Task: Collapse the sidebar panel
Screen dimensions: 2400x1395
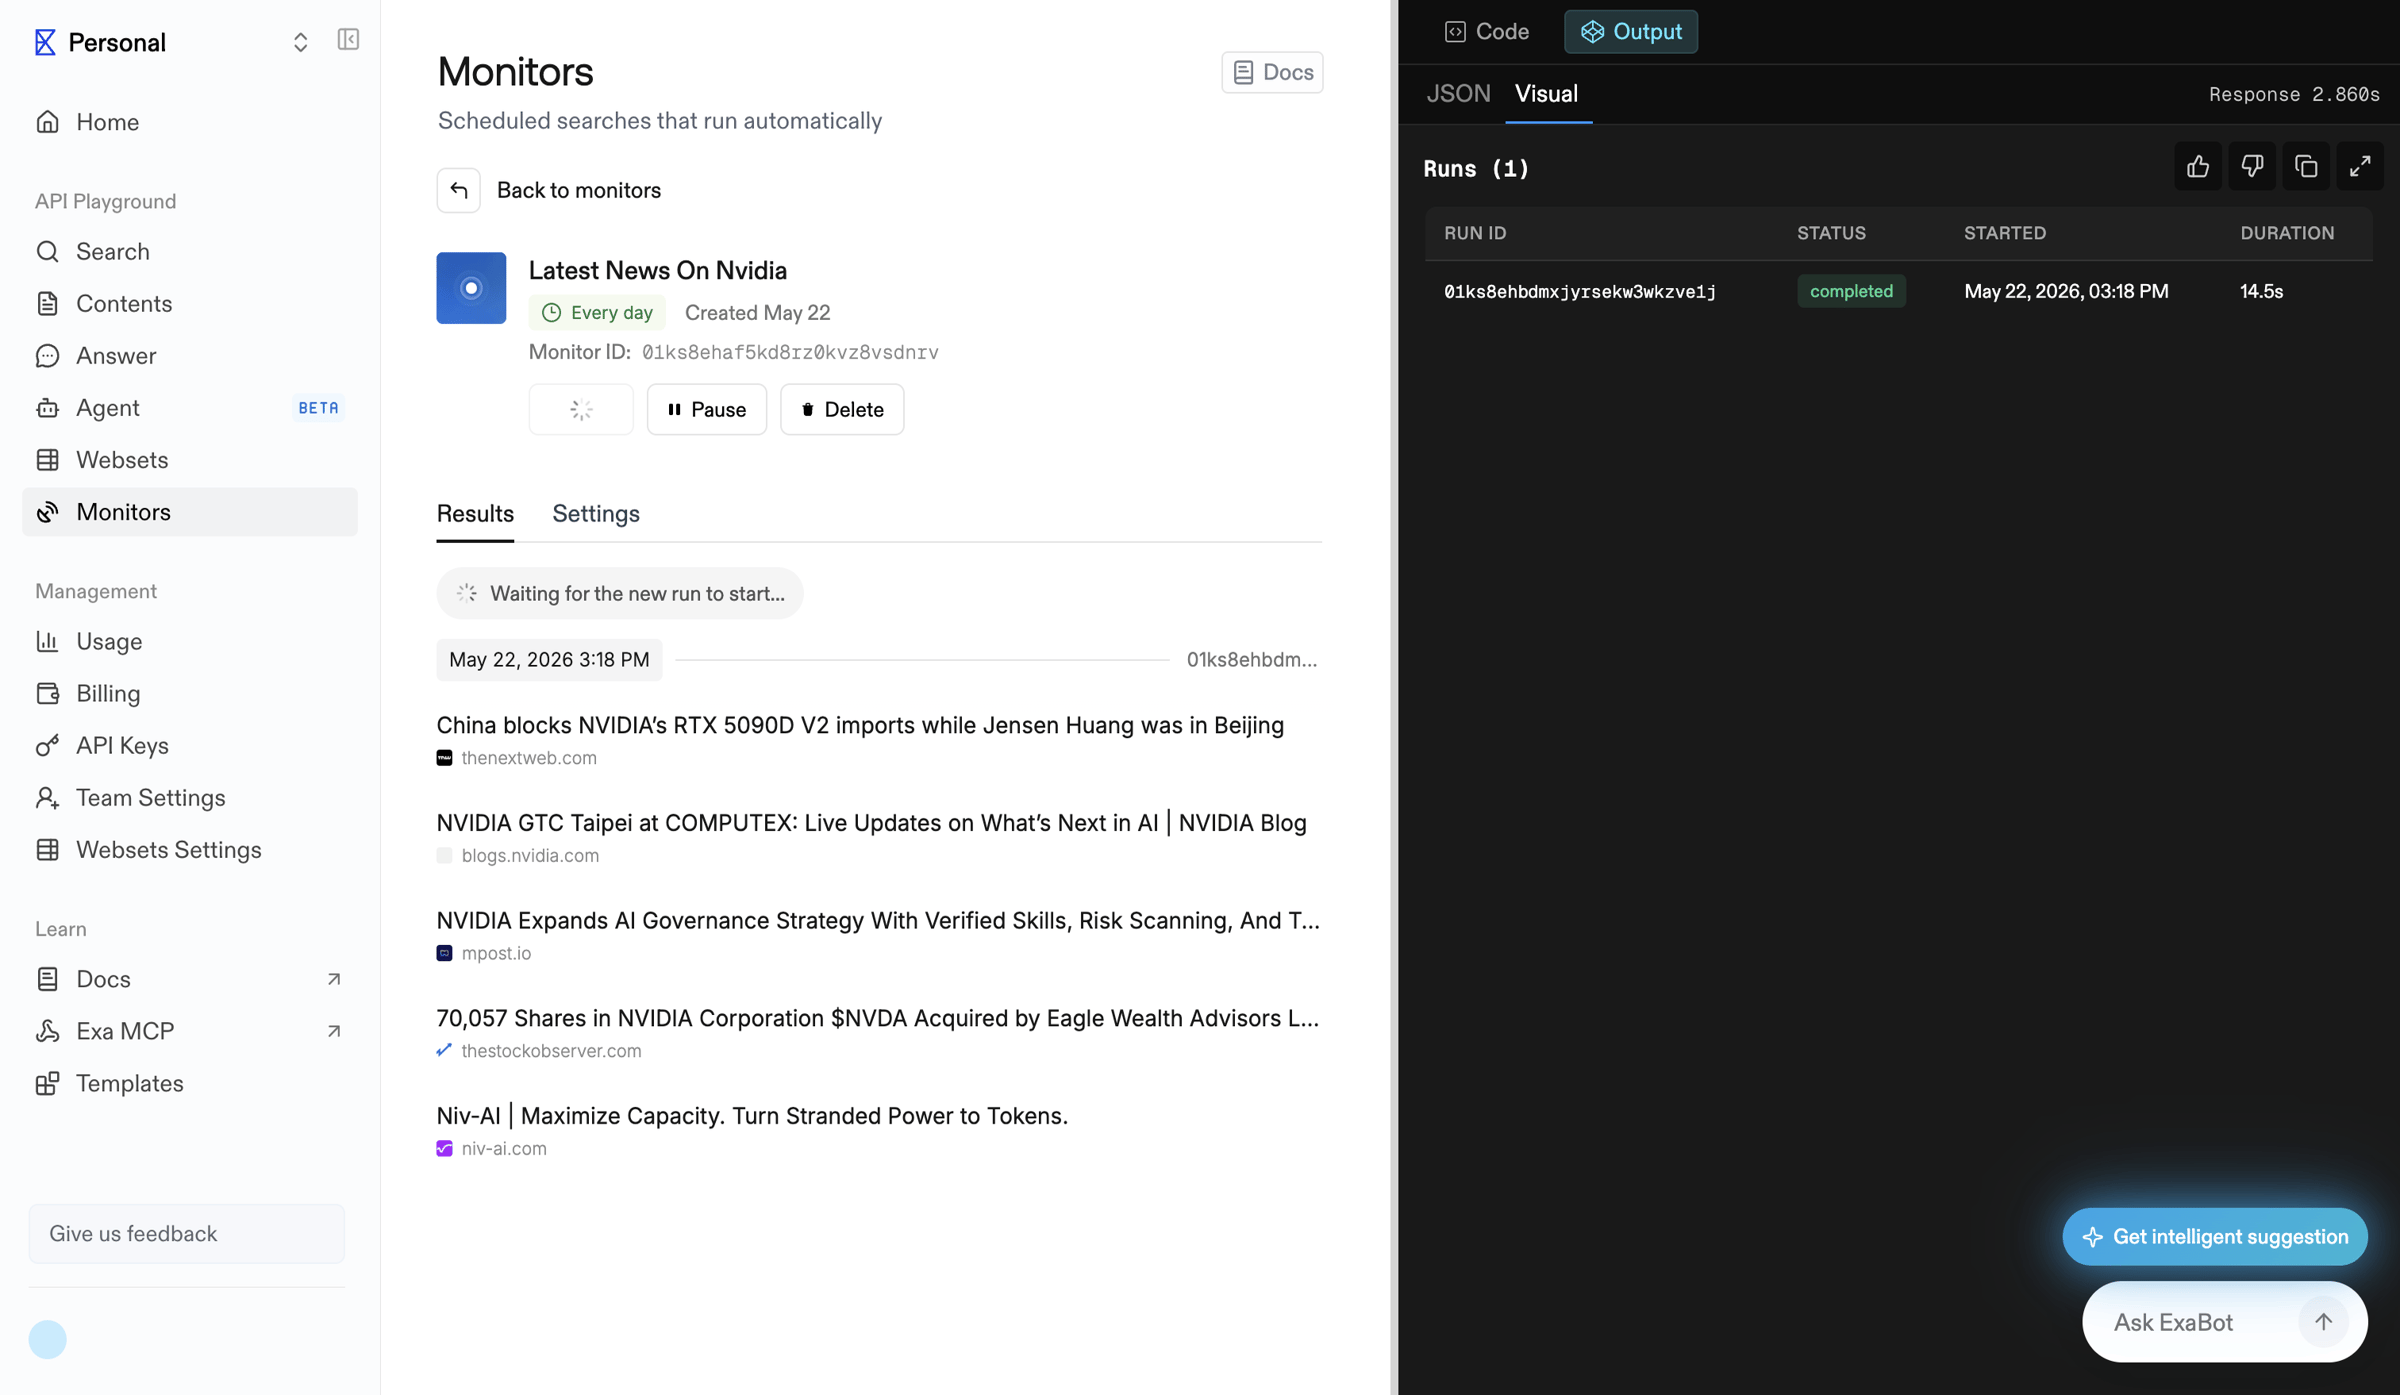Action: (x=348, y=40)
